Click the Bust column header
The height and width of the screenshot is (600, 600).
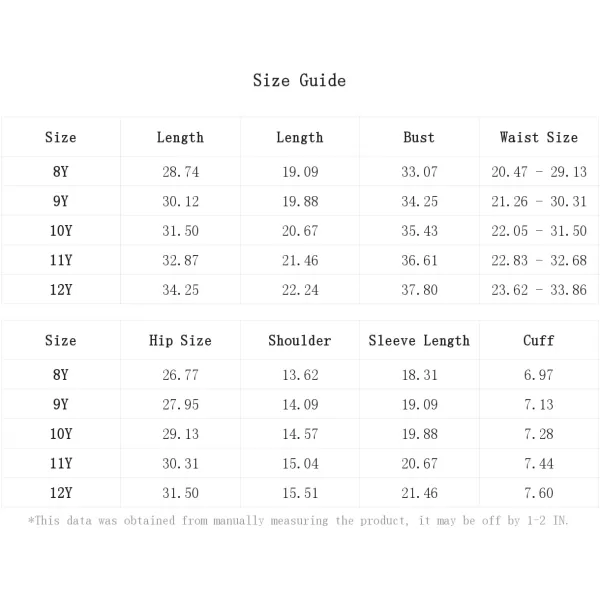pos(419,137)
